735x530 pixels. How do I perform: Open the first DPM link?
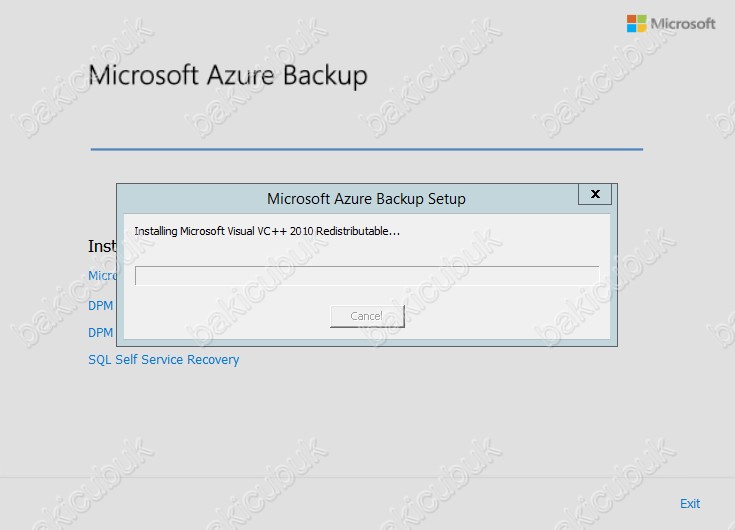(x=101, y=306)
